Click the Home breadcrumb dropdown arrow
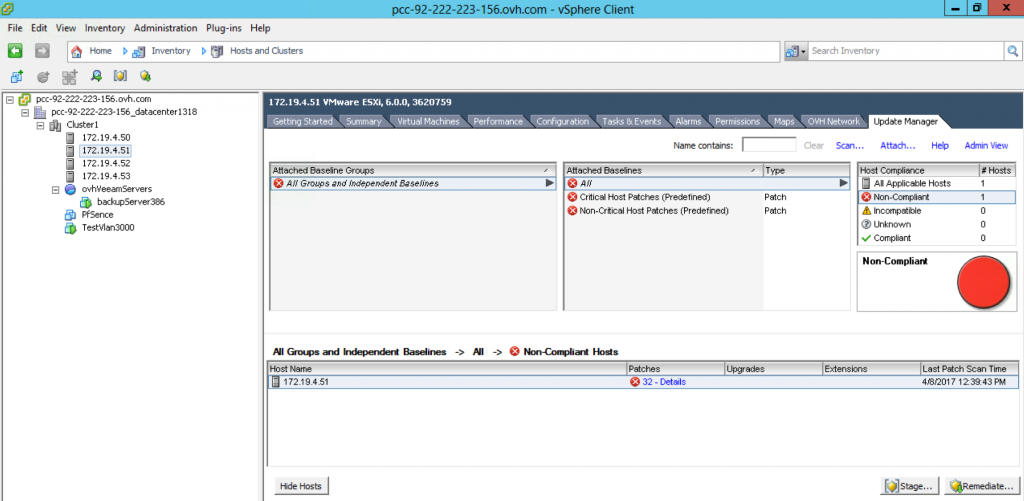Screen dimensions: 1024x501 [x=125, y=51]
